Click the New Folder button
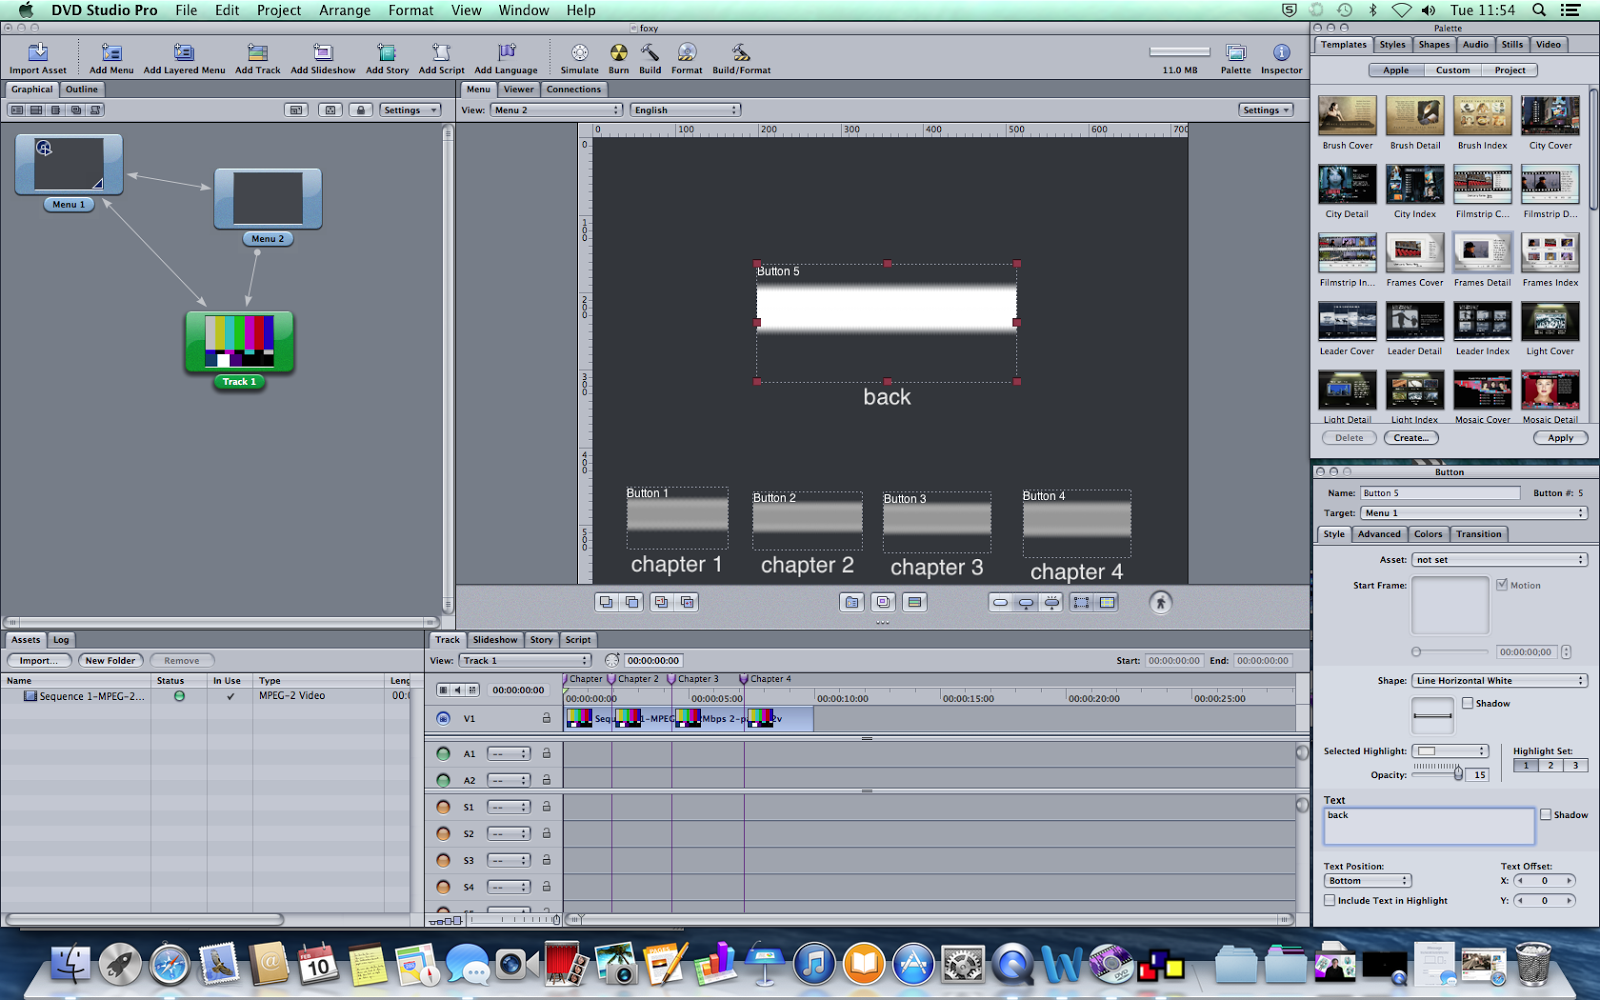1600x1000 pixels. point(110,660)
